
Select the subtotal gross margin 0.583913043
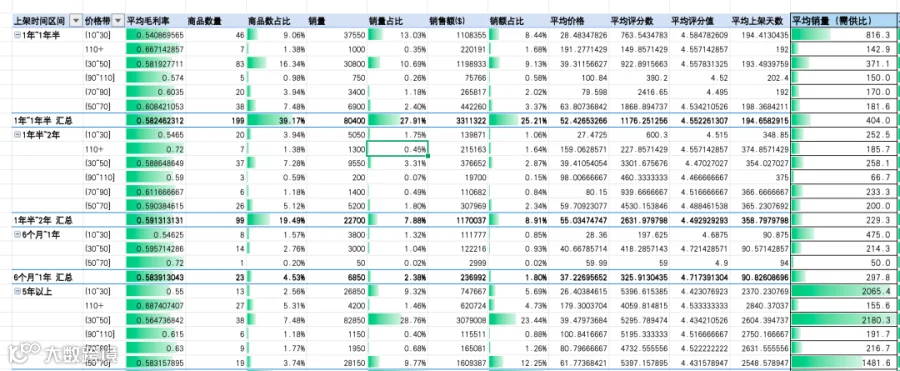pyautogui.click(x=155, y=277)
